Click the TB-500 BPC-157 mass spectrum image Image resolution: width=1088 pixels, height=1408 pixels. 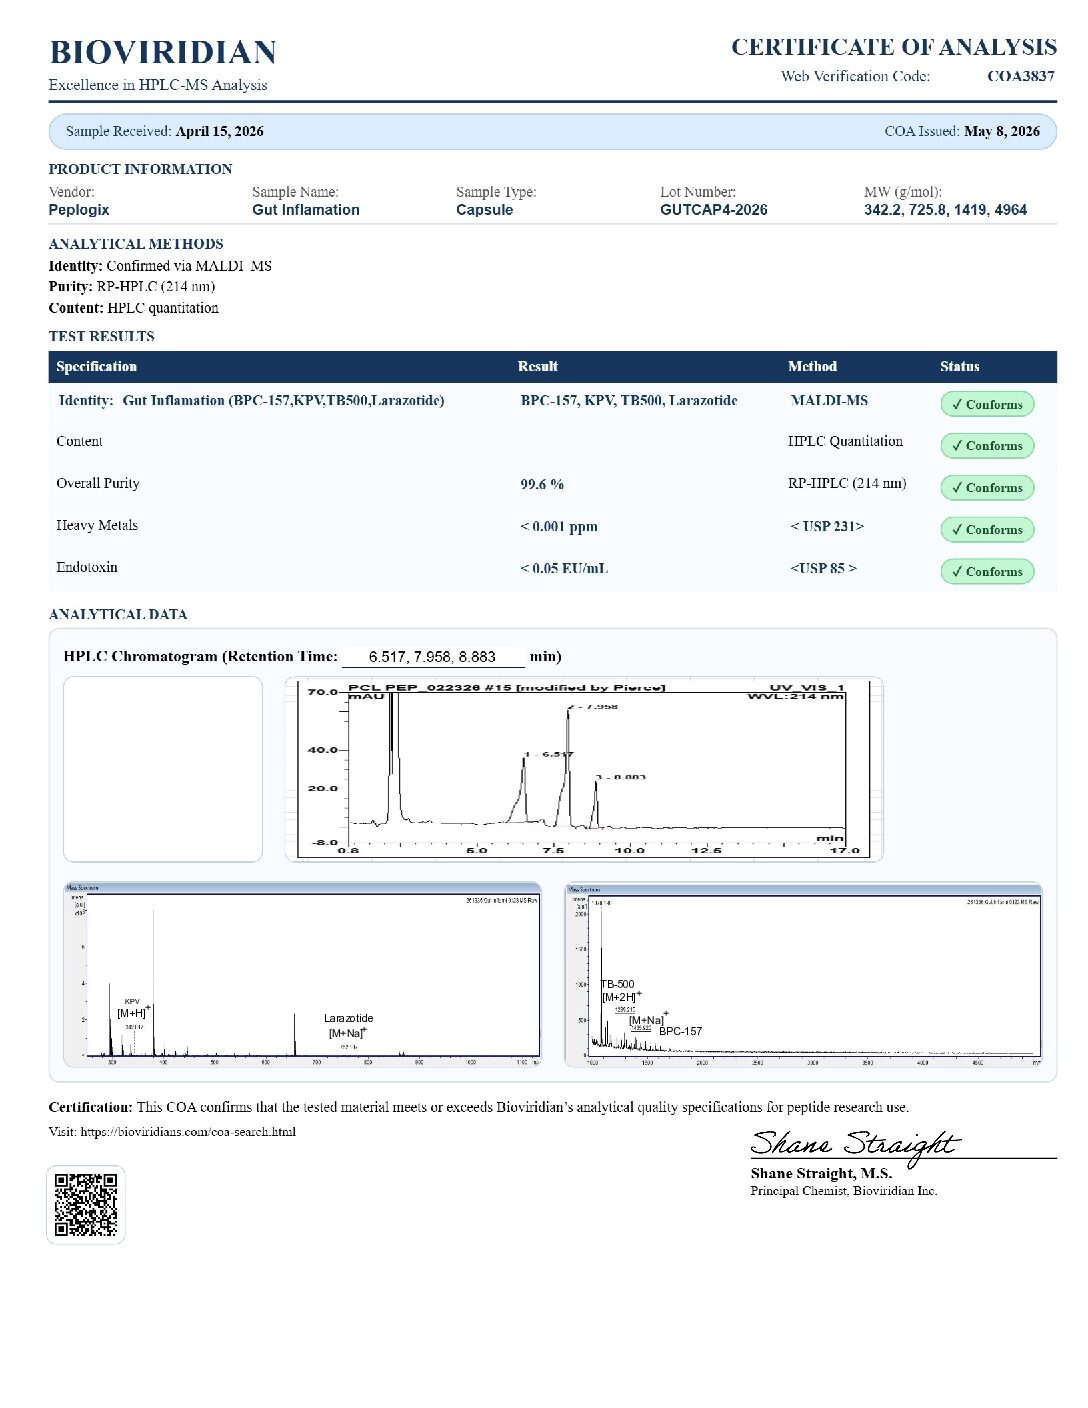[x=804, y=974]
